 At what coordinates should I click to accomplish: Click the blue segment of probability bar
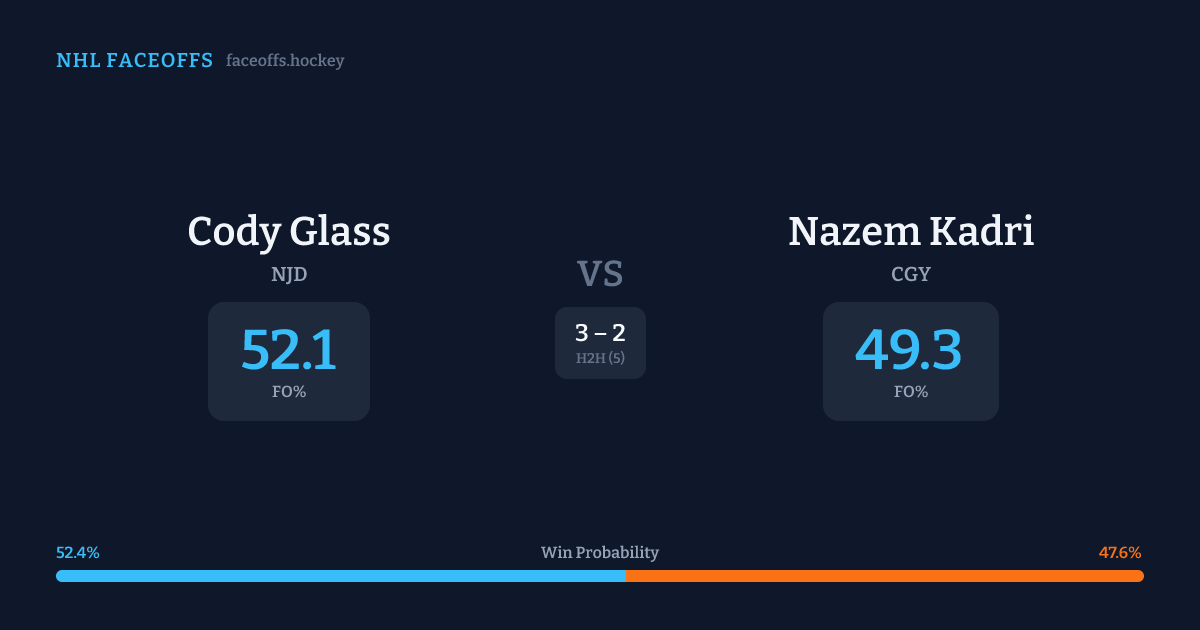pyautogui.click(x=340, y=576)
